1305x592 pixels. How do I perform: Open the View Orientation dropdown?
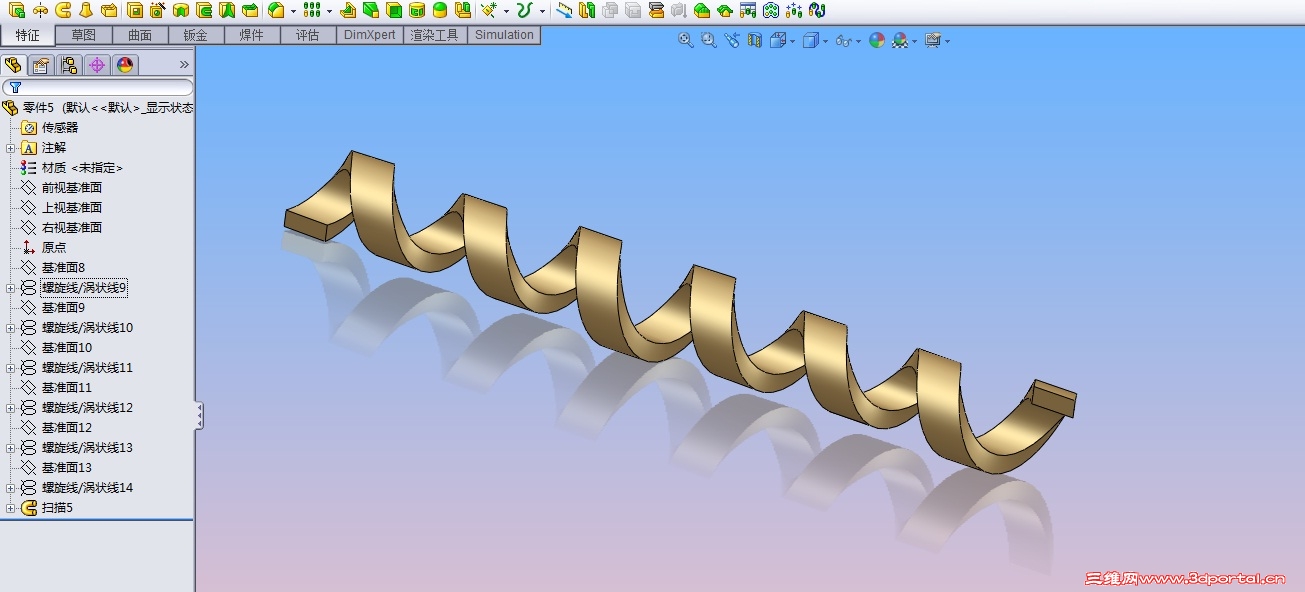(792, 41)
